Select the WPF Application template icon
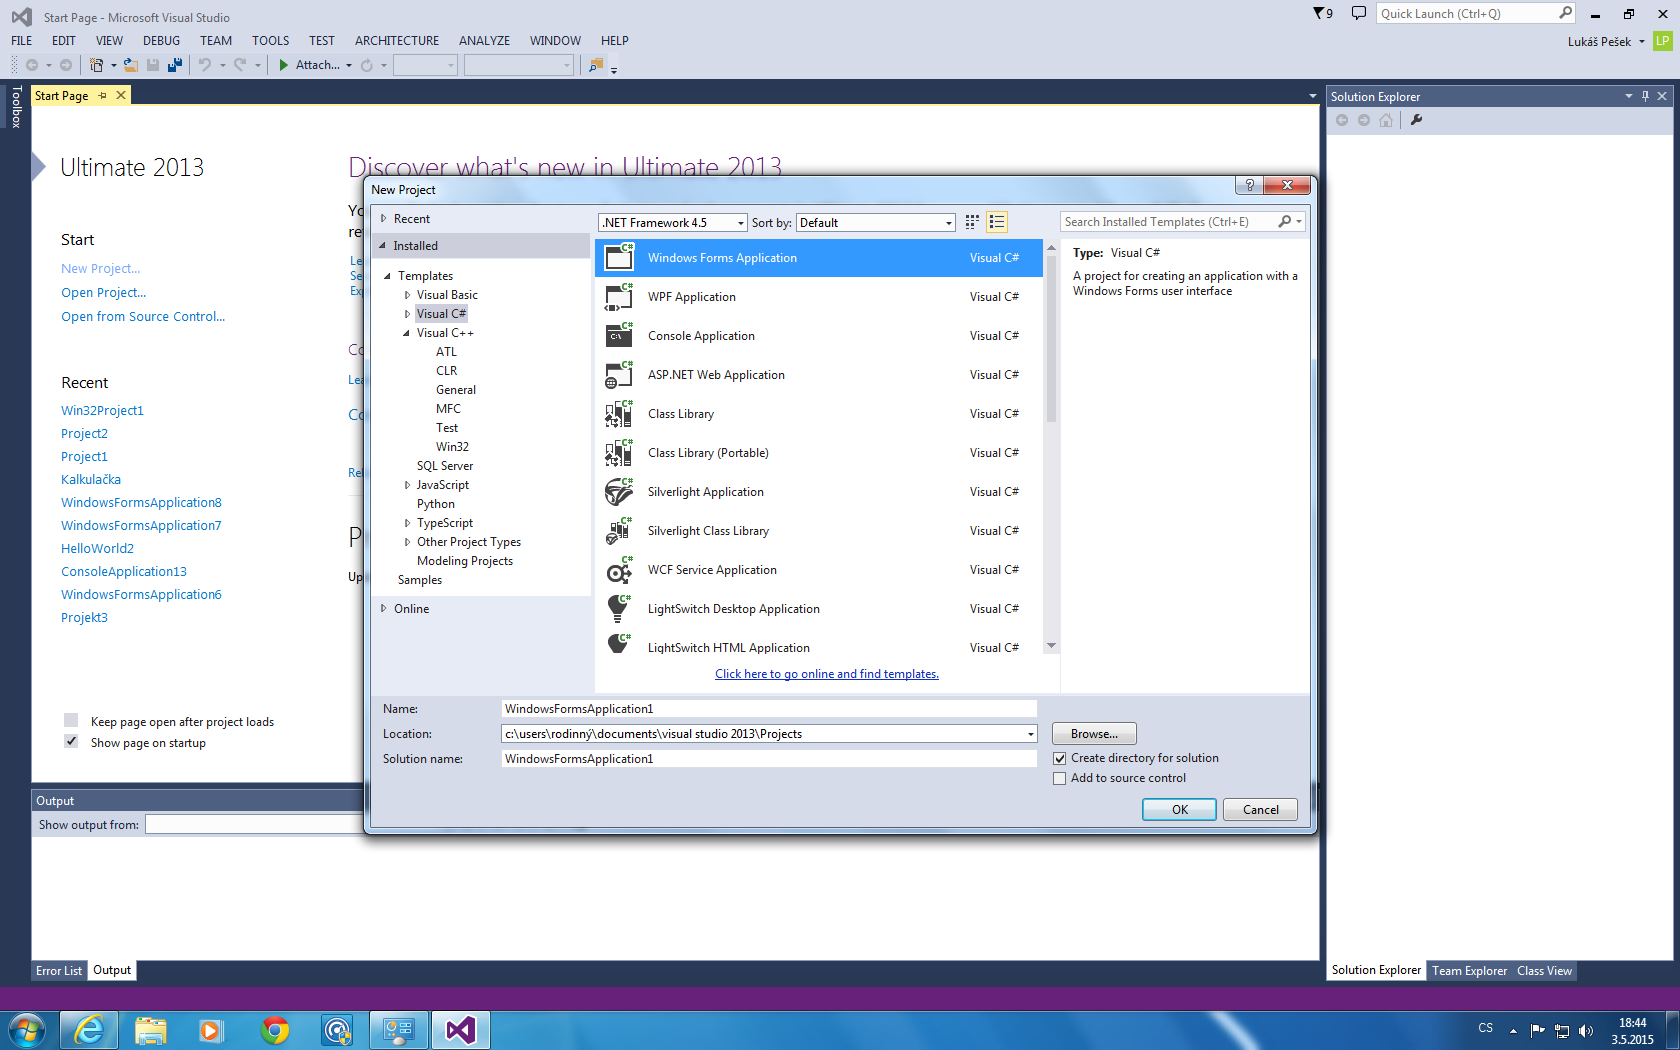Screen dimensions: 1680x1050 coord(619,296)
